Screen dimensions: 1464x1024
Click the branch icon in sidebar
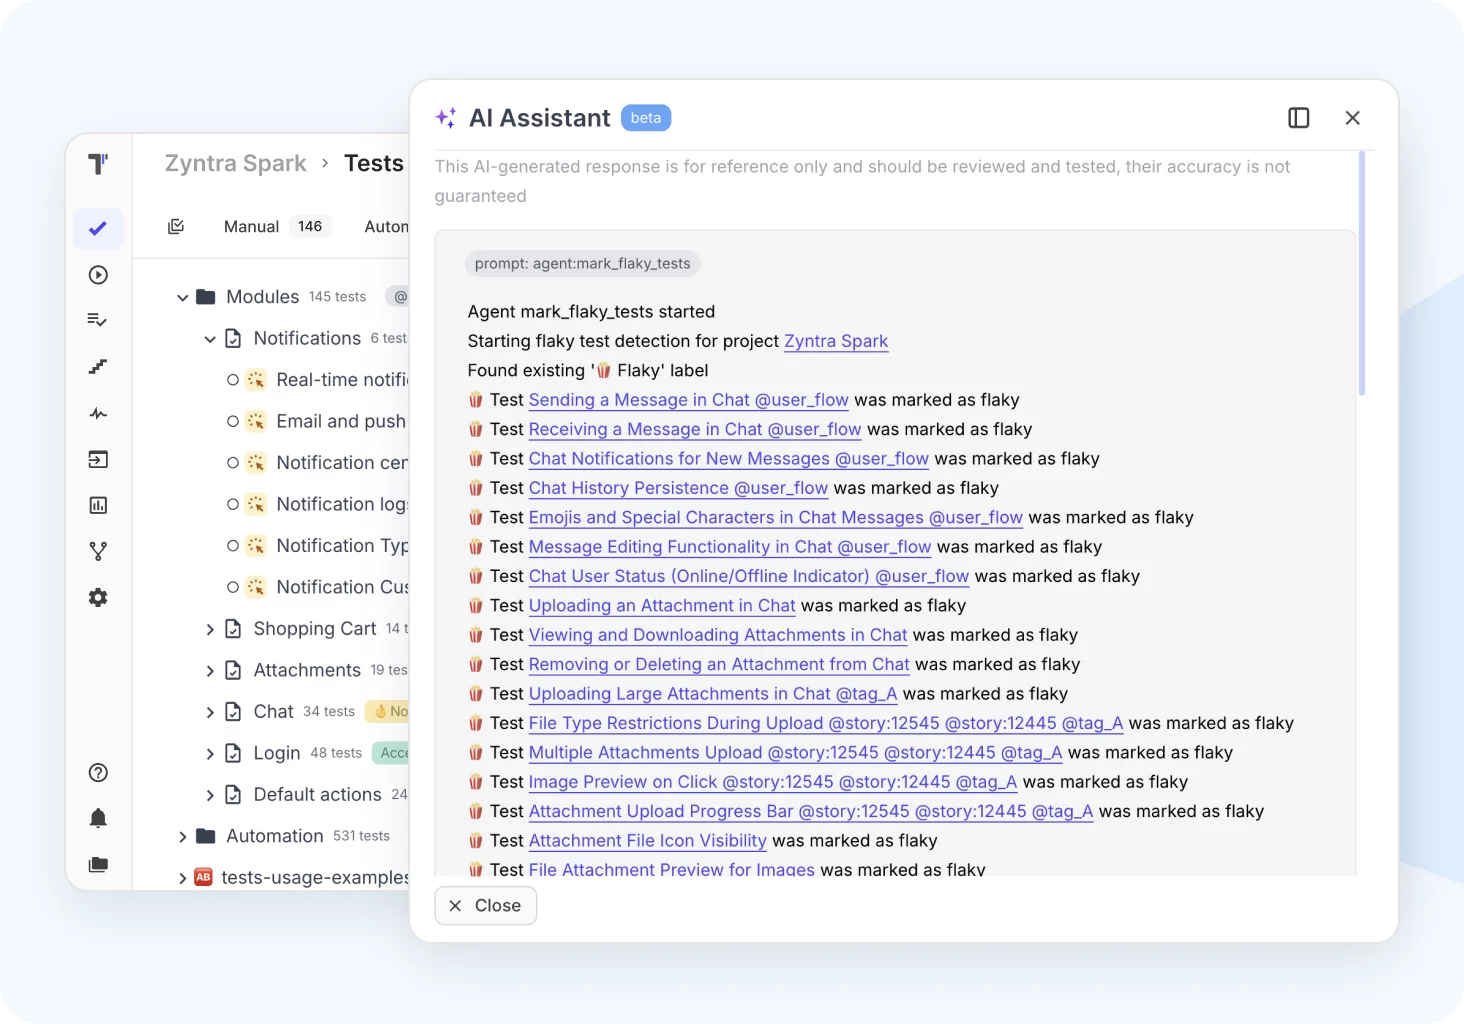98,551
